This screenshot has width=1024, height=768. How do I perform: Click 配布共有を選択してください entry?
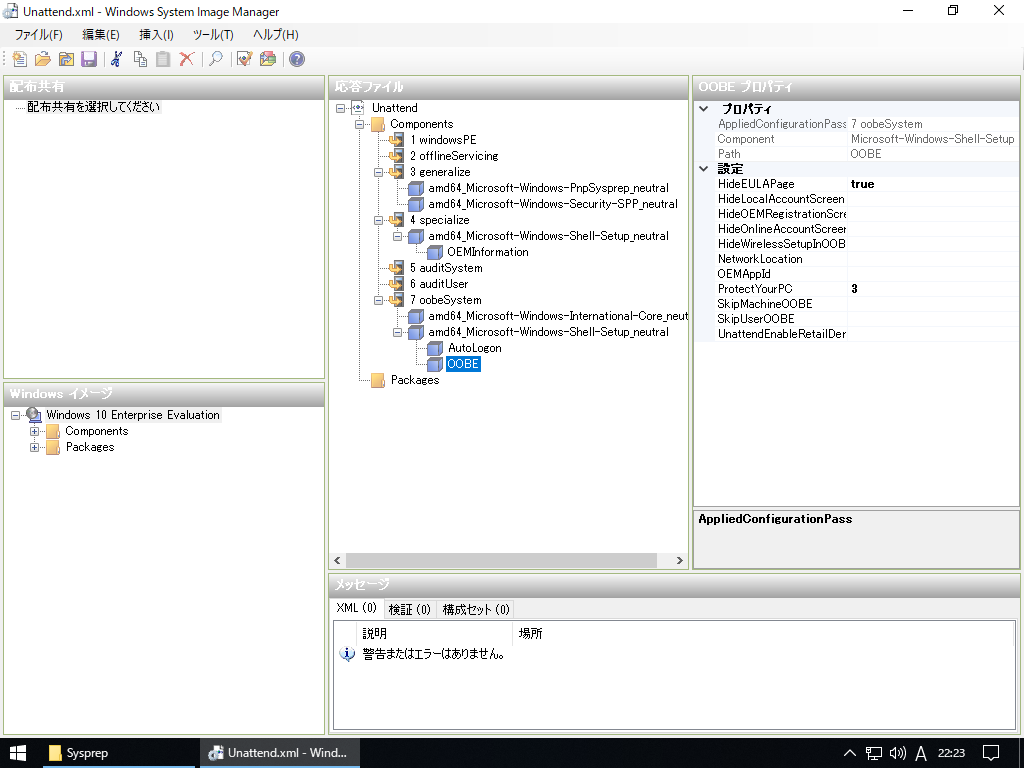pos(93,107)
